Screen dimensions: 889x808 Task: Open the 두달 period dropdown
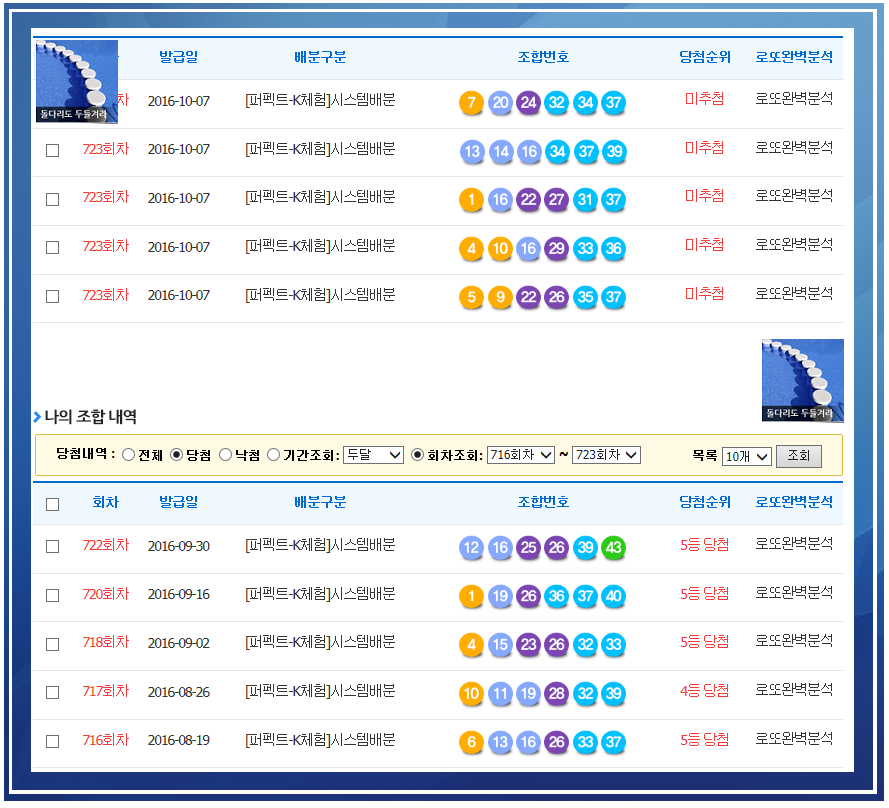(373, 455)
